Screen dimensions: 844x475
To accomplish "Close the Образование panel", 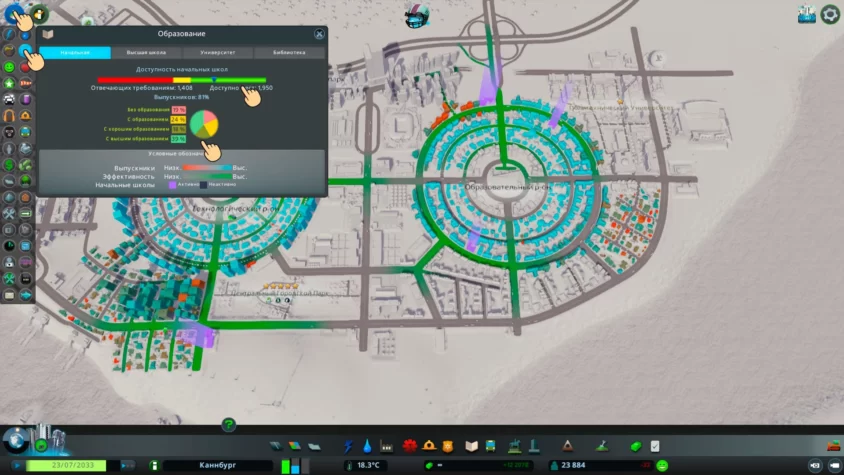I will click(319, 34).
